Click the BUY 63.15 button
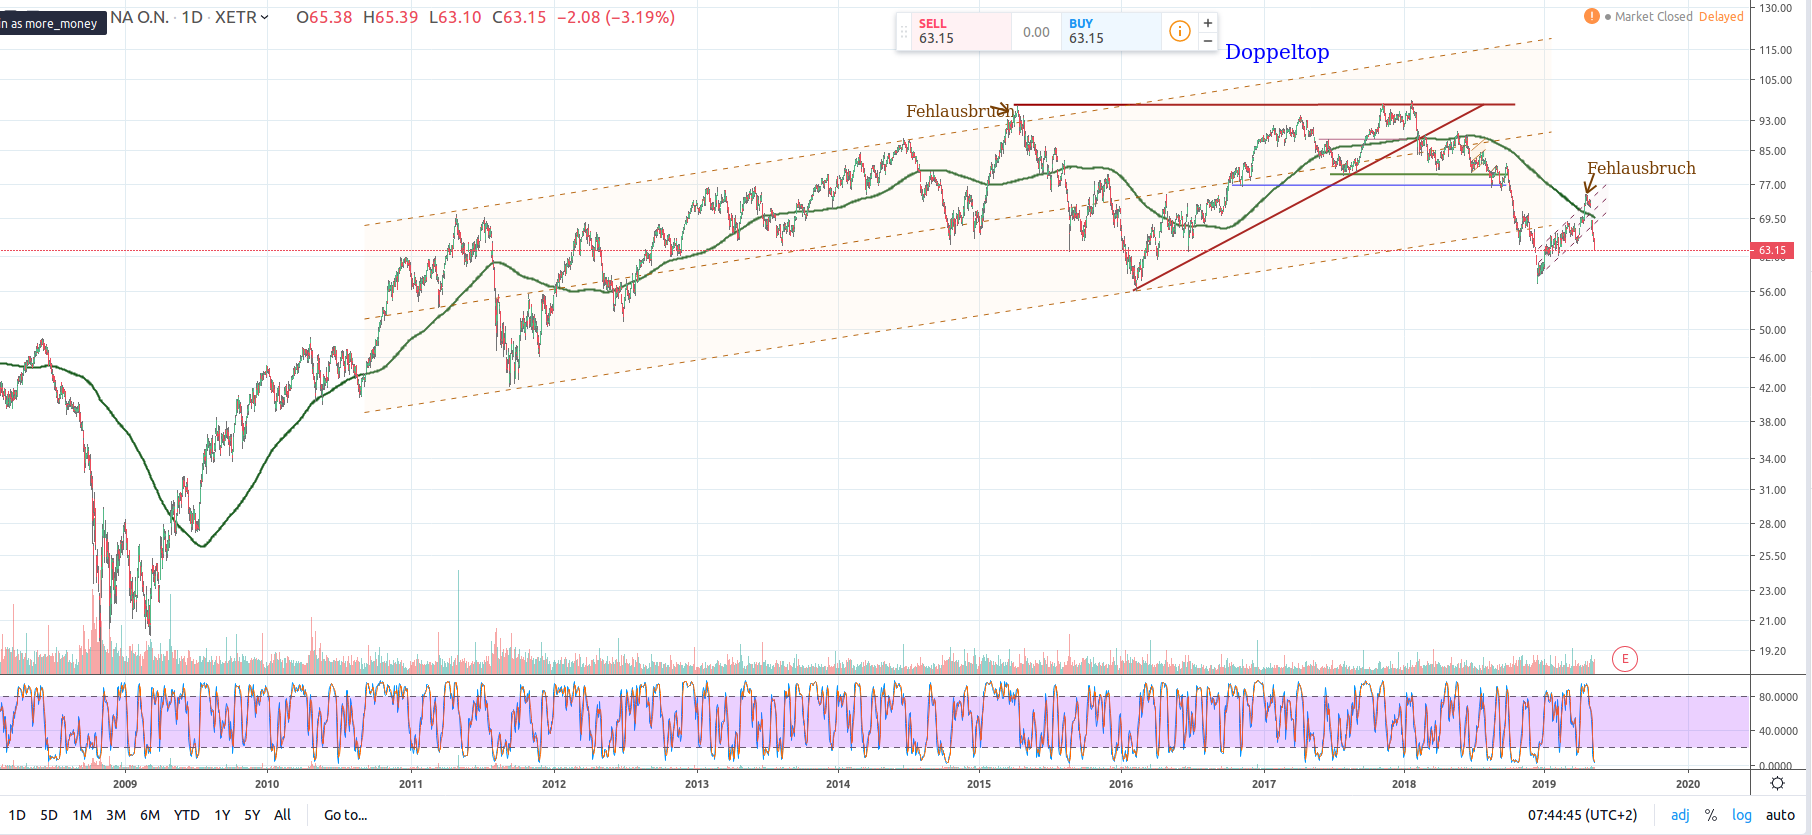Viewport: 1812px width, 835px height. tap(1110, 31)
